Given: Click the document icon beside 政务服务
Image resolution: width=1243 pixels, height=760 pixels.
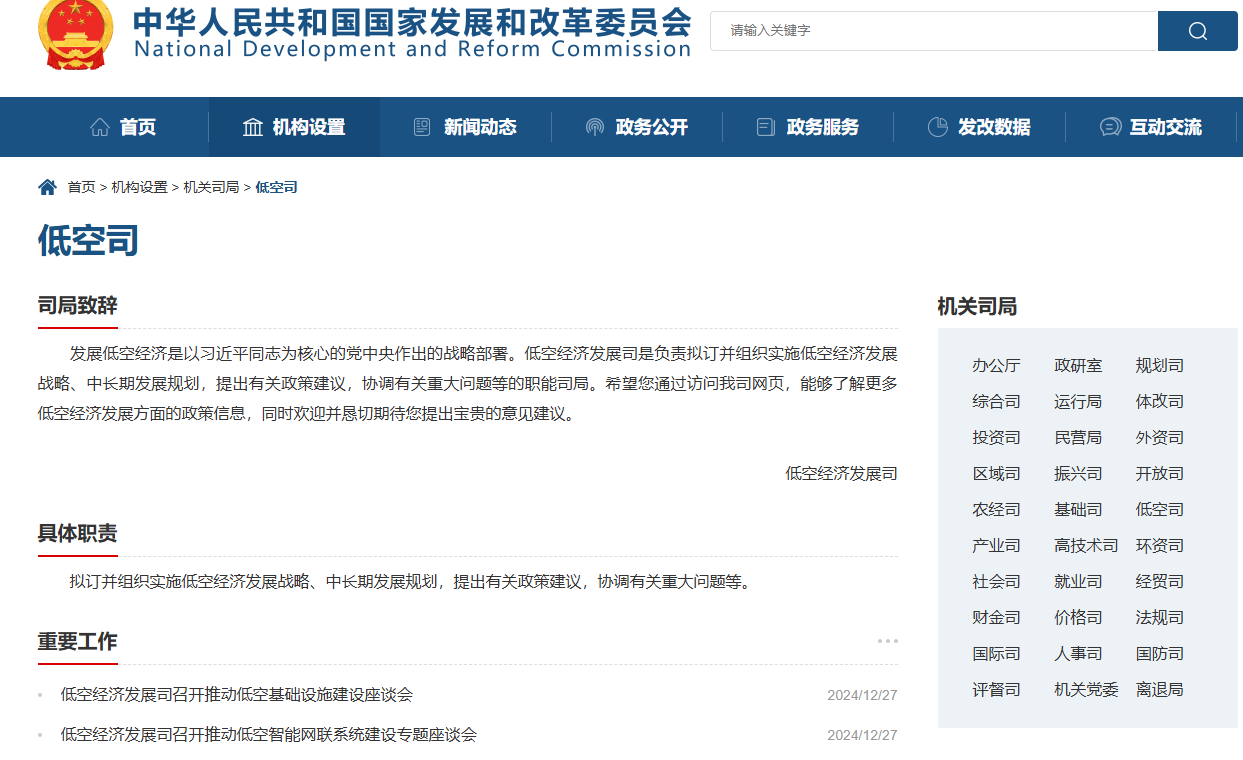Looking at the screenshot, I should (766, 127).
